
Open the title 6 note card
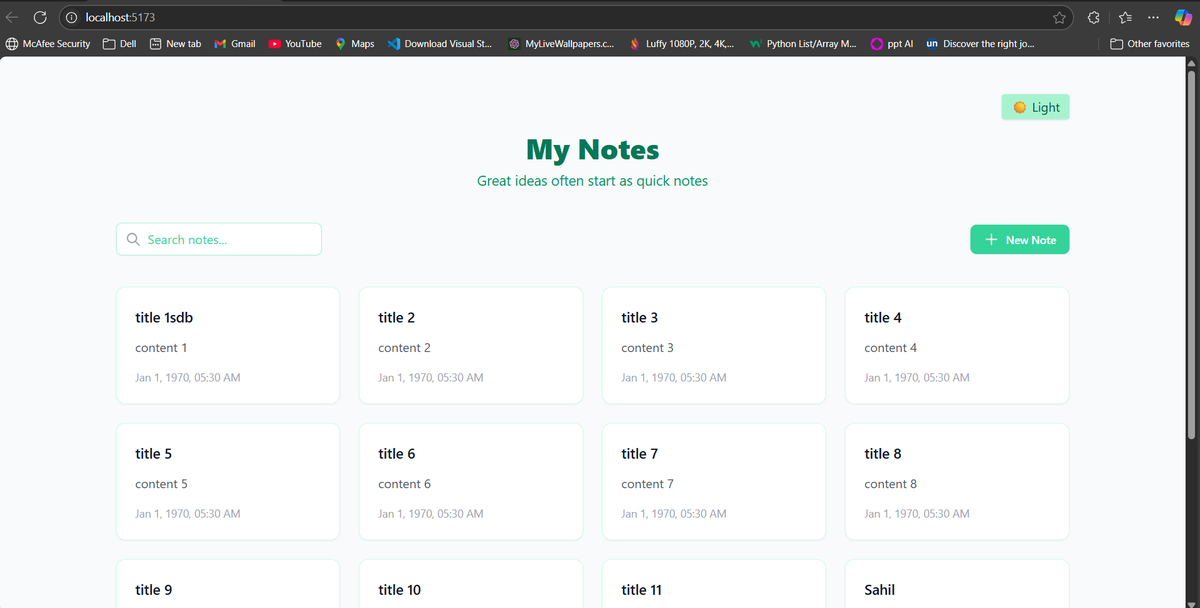click(471, 482)
